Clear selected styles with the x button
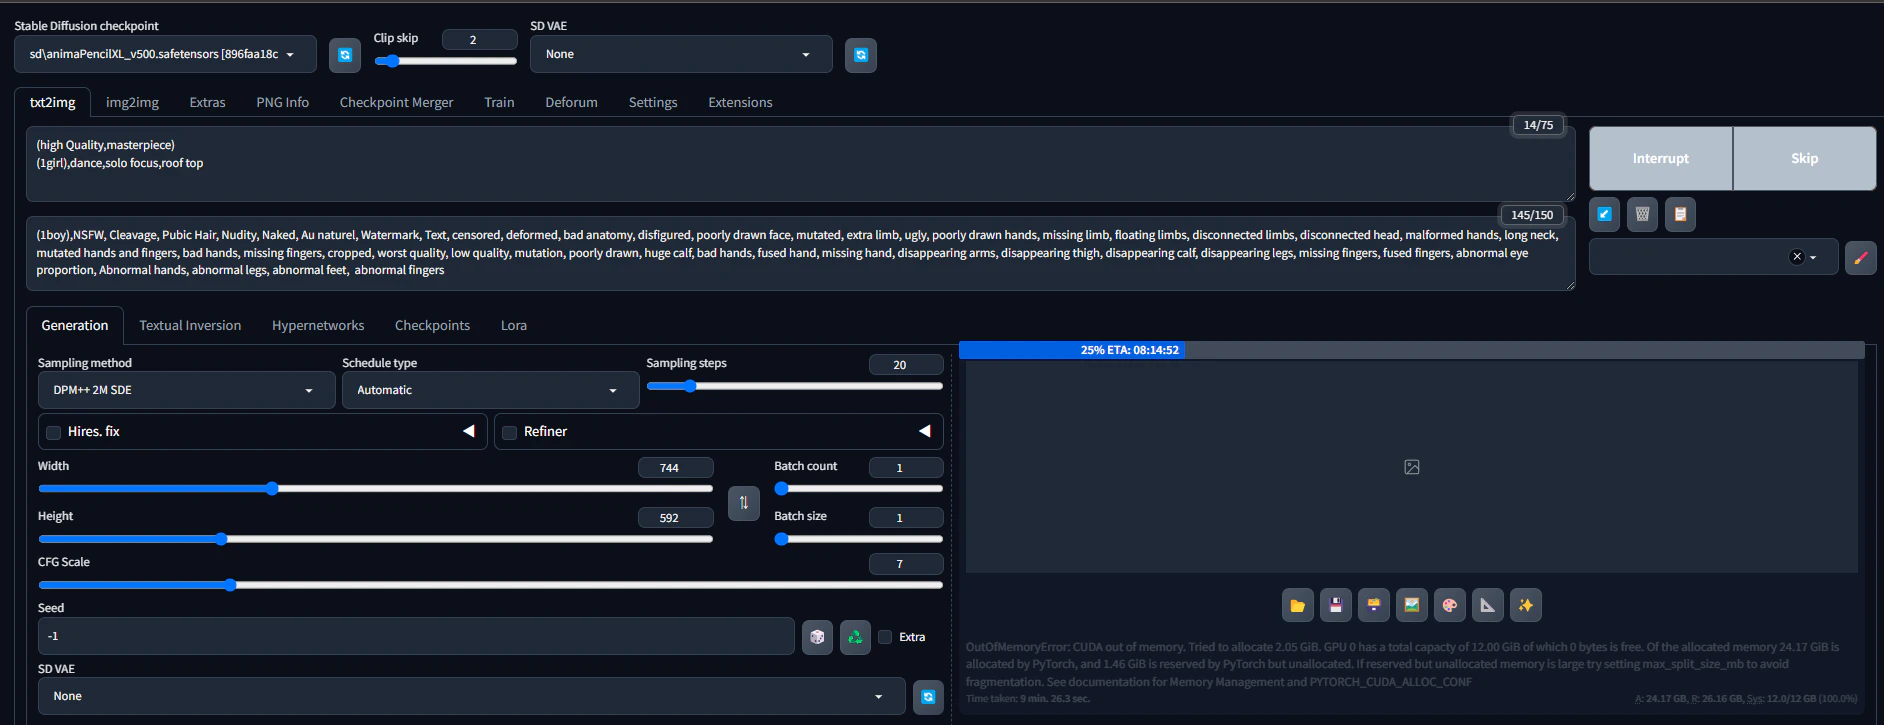 1797,257
